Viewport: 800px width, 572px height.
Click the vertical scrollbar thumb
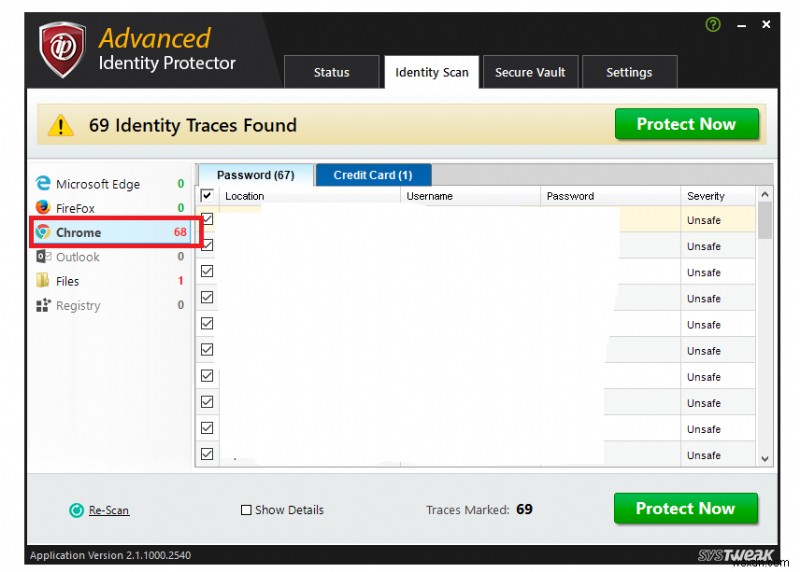coord(764,220)
